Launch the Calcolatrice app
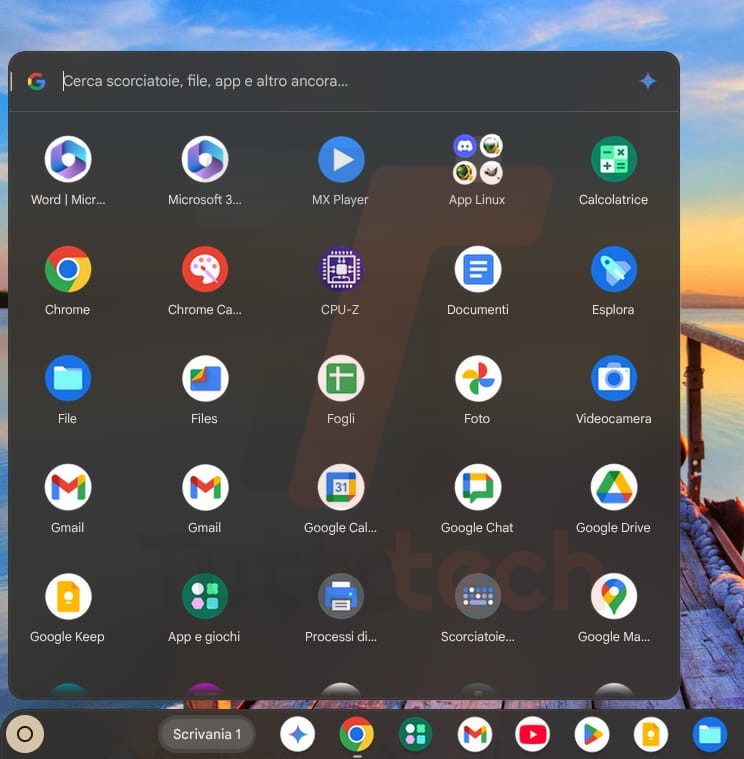The width and height of the screenshot is (744, 759). click(x=613, y=160)
